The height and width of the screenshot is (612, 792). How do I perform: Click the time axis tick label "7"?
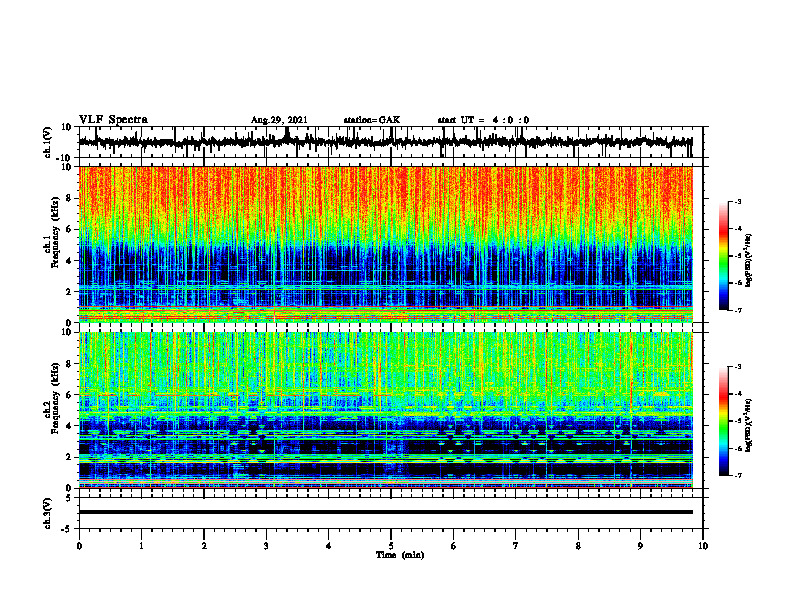click(x=516, y=546)
